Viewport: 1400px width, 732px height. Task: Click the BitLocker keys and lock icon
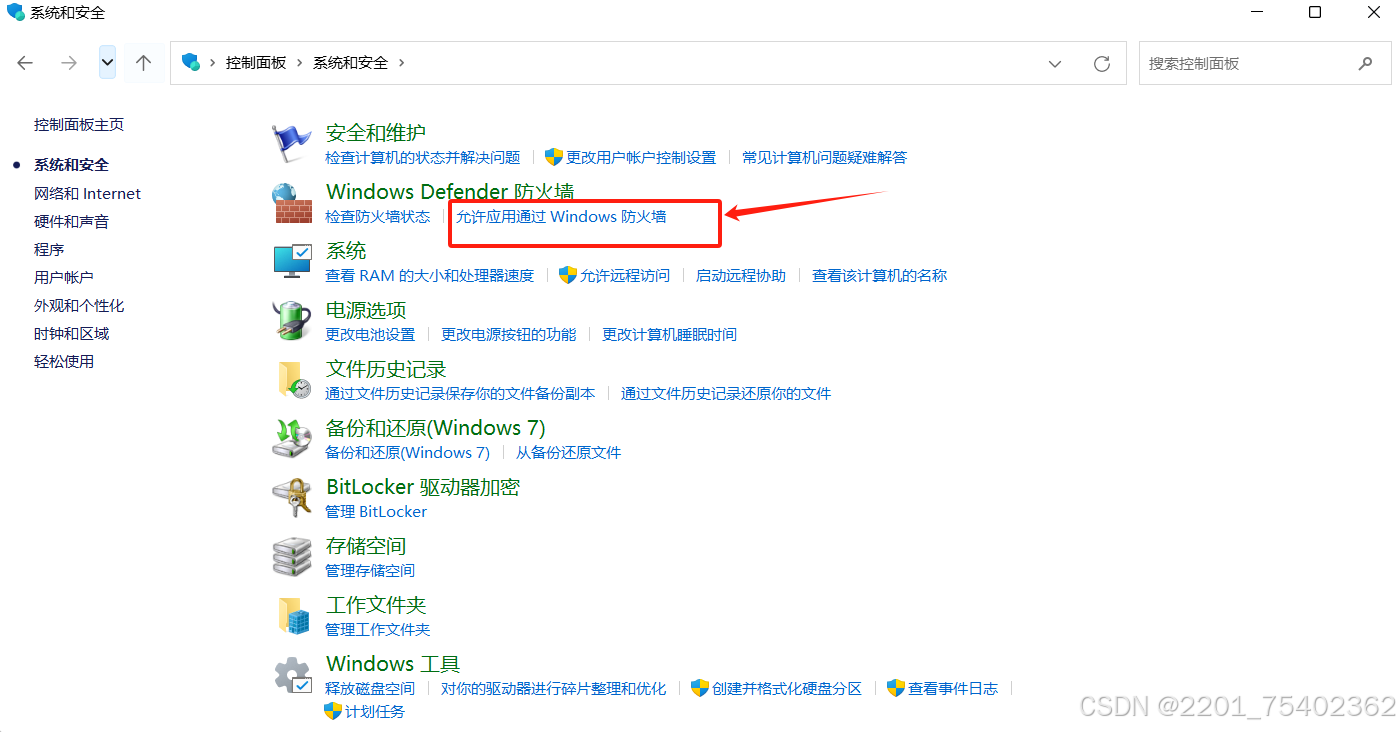pos(292,498)
